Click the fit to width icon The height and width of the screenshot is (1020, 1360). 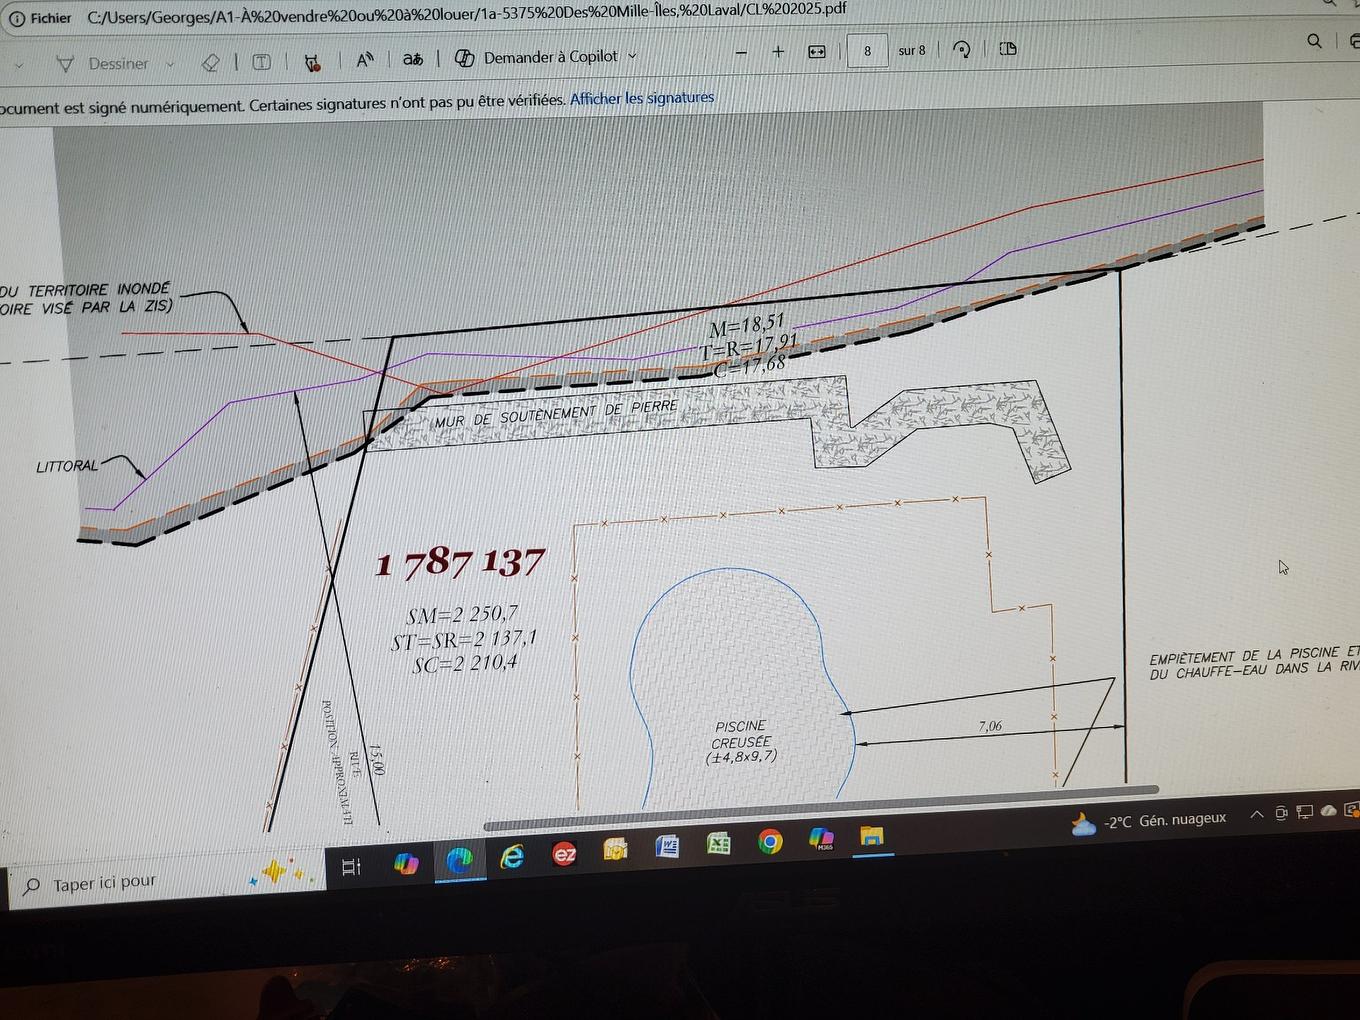coord(817,51)
